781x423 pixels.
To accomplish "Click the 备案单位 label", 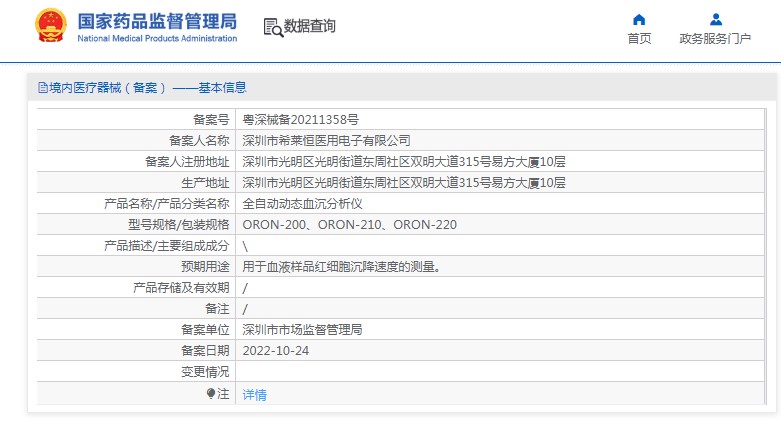I will tap(205, 329).
